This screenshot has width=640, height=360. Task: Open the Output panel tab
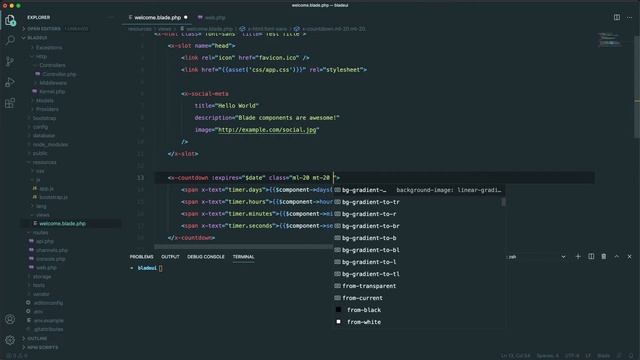pos(170,257)
